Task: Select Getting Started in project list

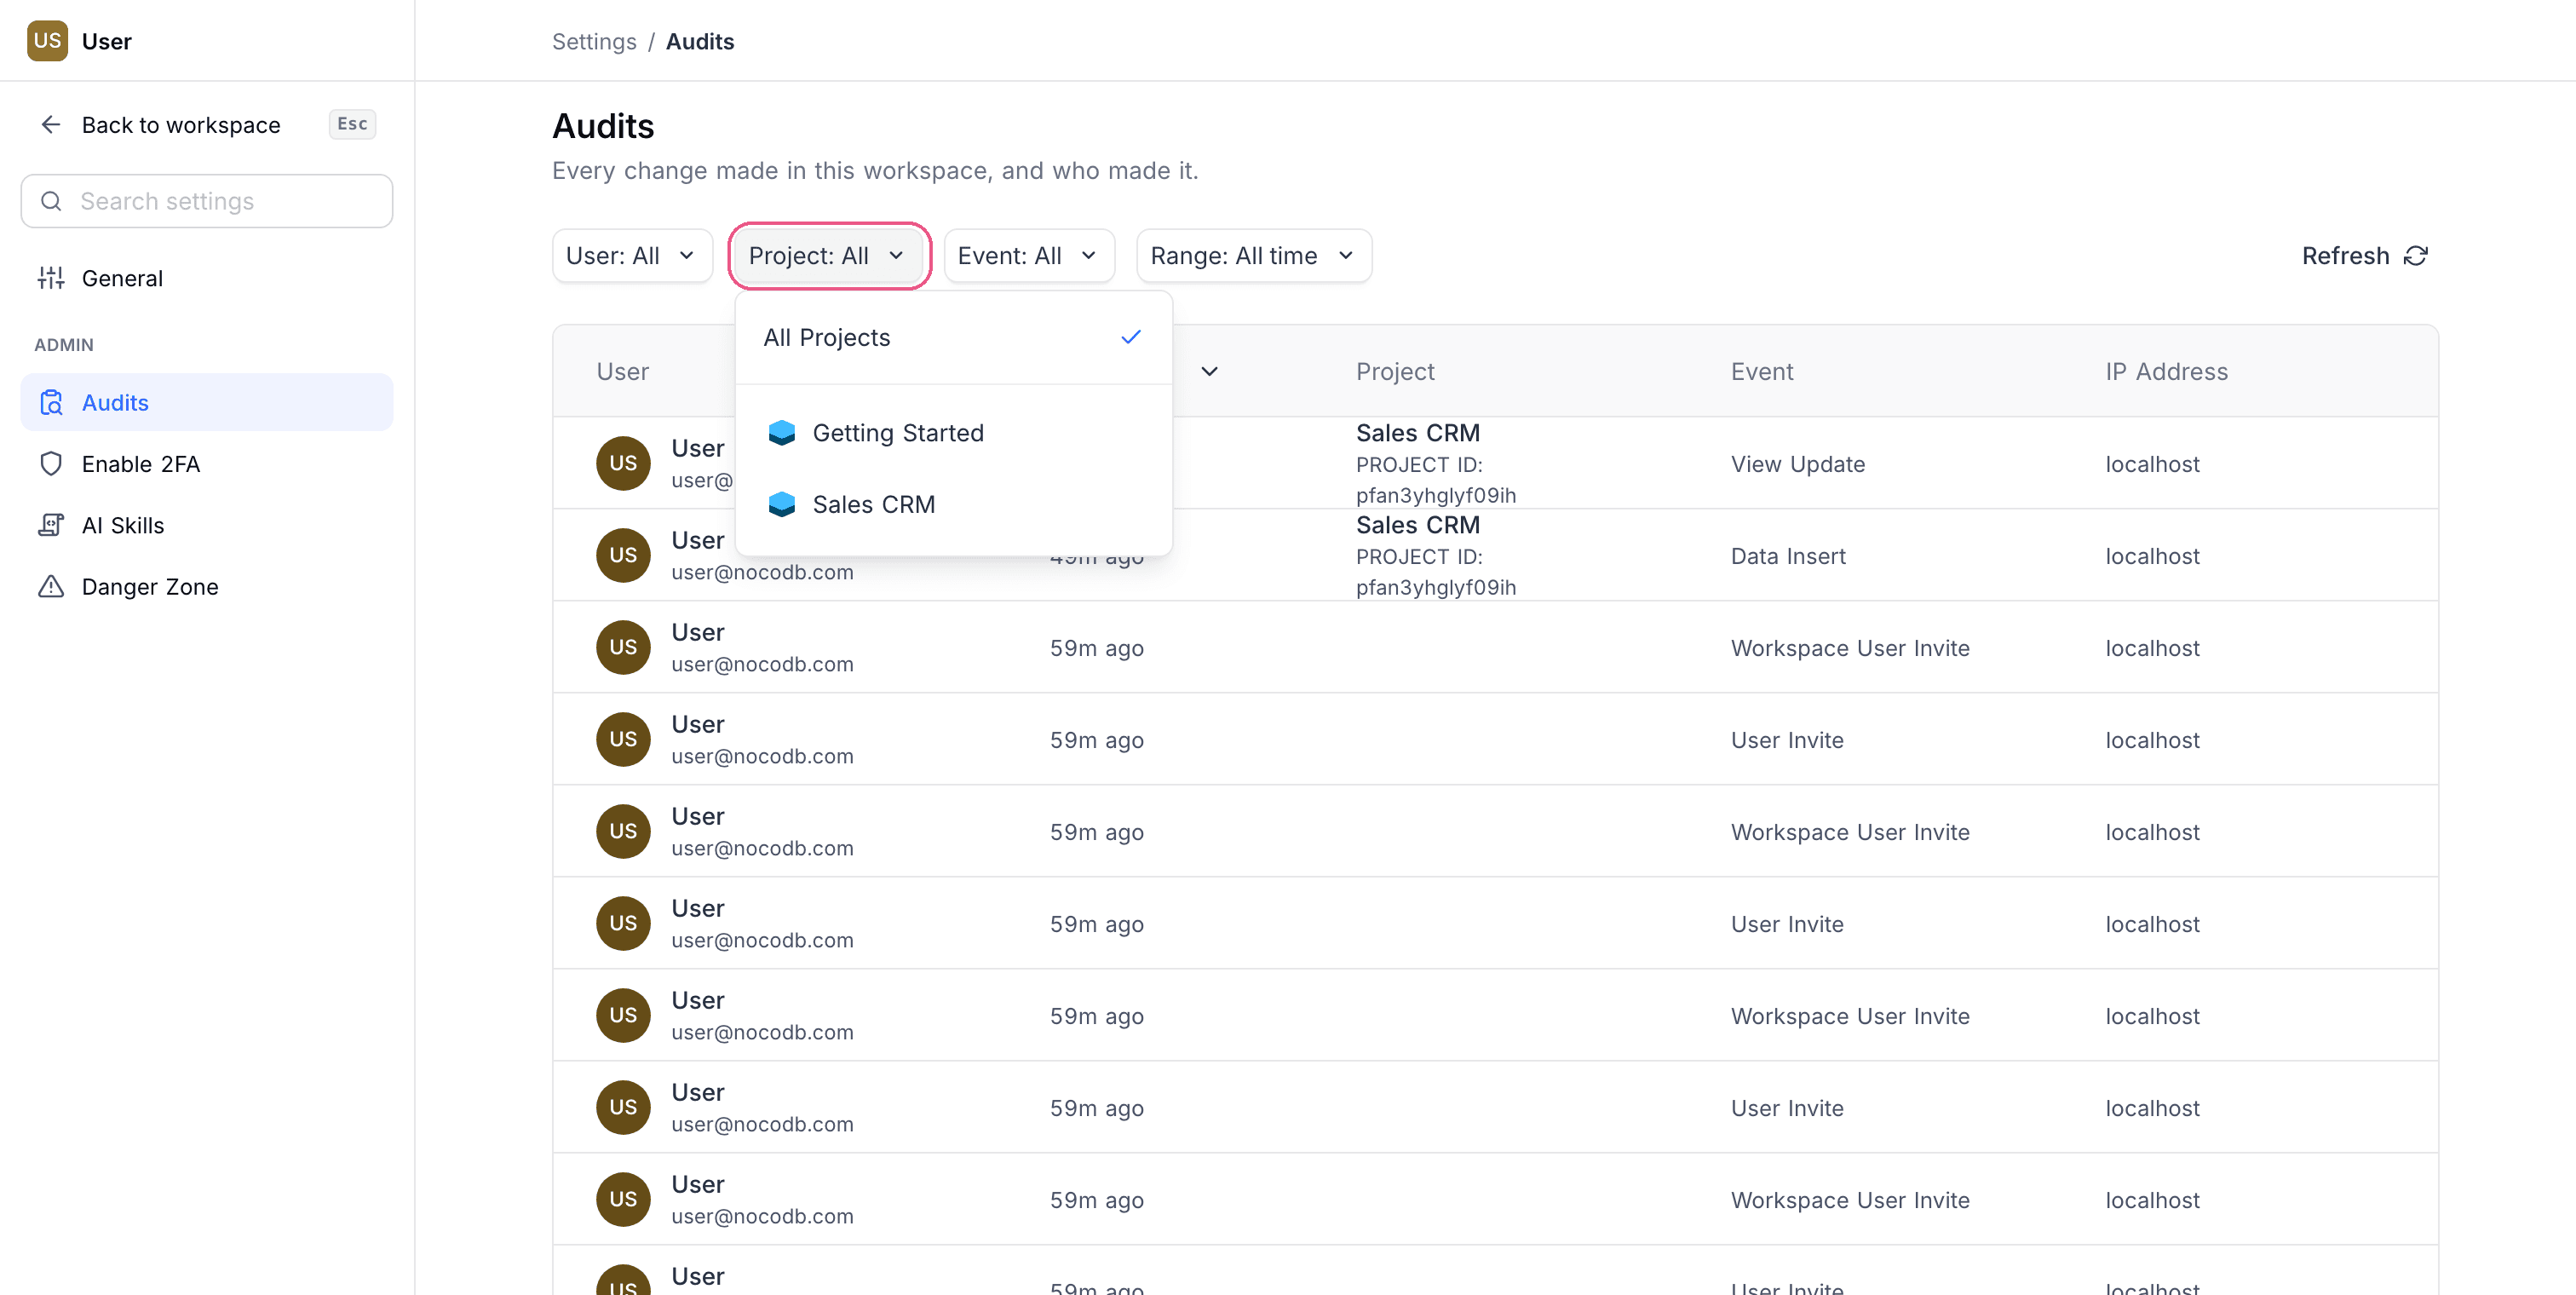Action: [x=953, y=433]
